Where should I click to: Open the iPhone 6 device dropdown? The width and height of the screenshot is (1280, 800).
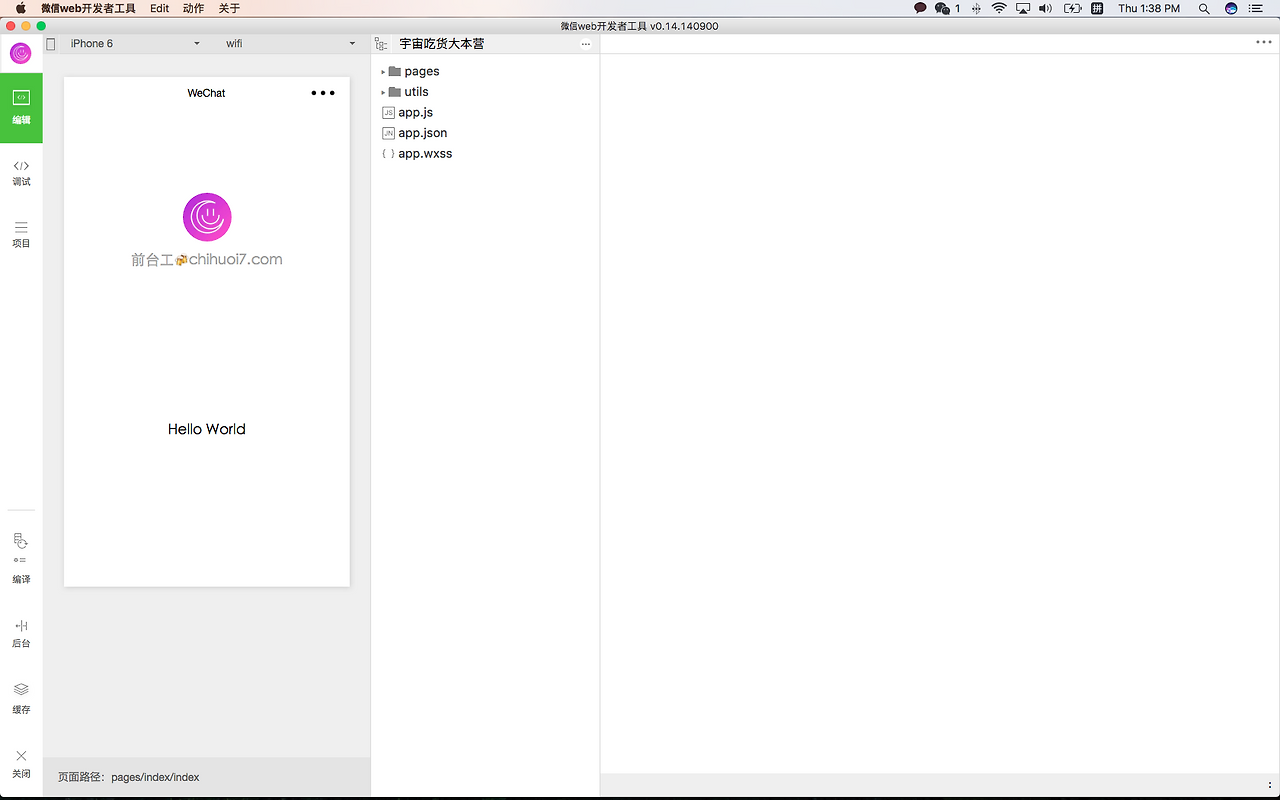tap(135, 44)
